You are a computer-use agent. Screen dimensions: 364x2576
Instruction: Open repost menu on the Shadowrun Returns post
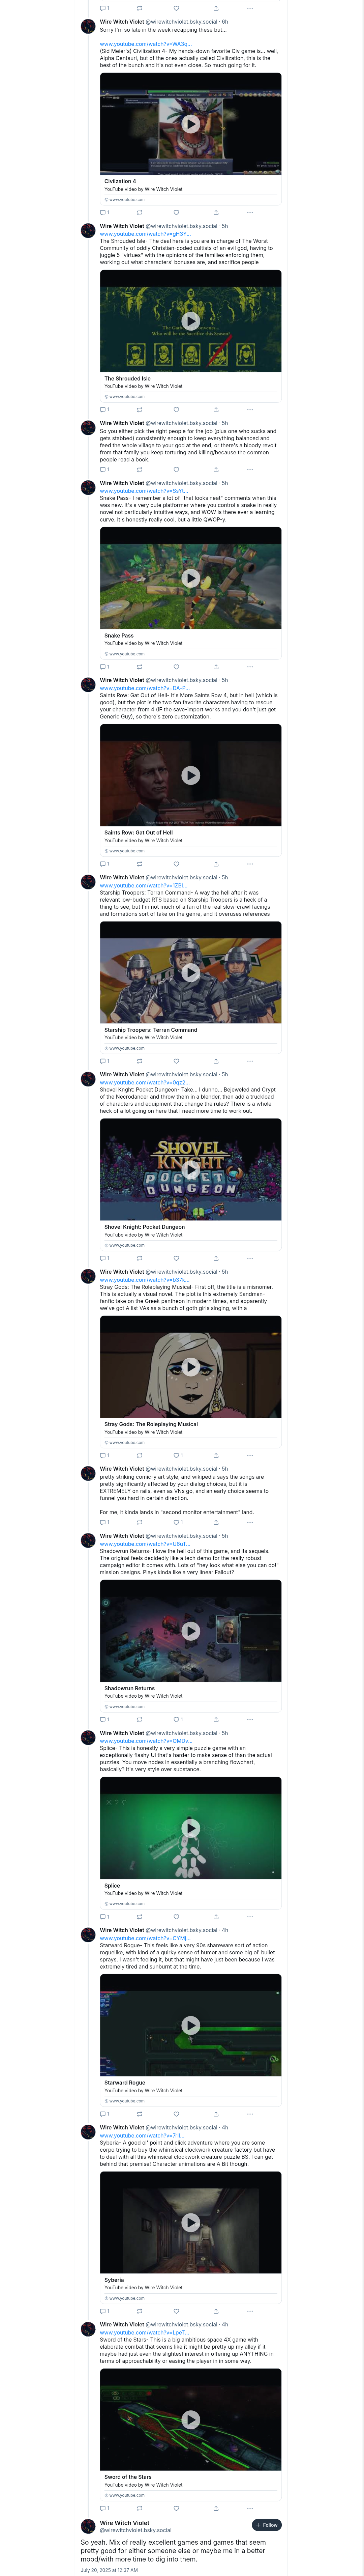tap(139, 1719)
